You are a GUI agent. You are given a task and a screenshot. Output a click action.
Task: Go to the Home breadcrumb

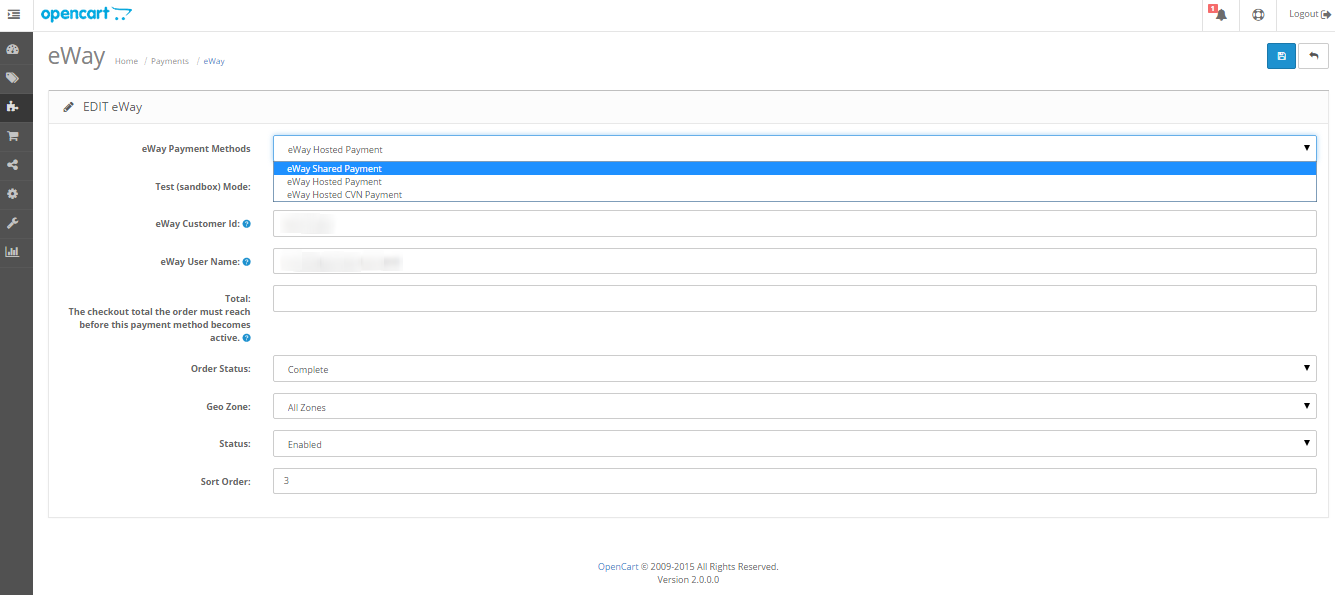[126, 61]
